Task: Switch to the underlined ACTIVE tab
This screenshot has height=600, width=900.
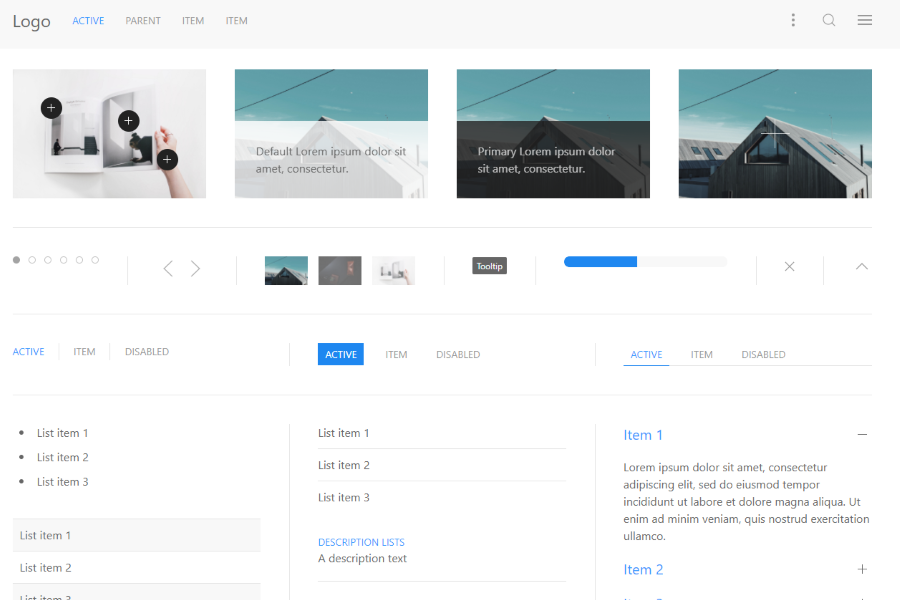Action: pyautogui.click(x=646, y=354)
